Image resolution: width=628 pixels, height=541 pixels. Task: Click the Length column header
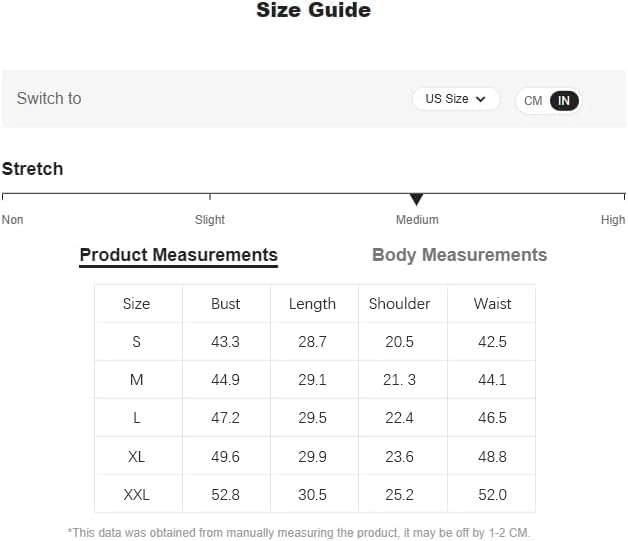[312, 304]
